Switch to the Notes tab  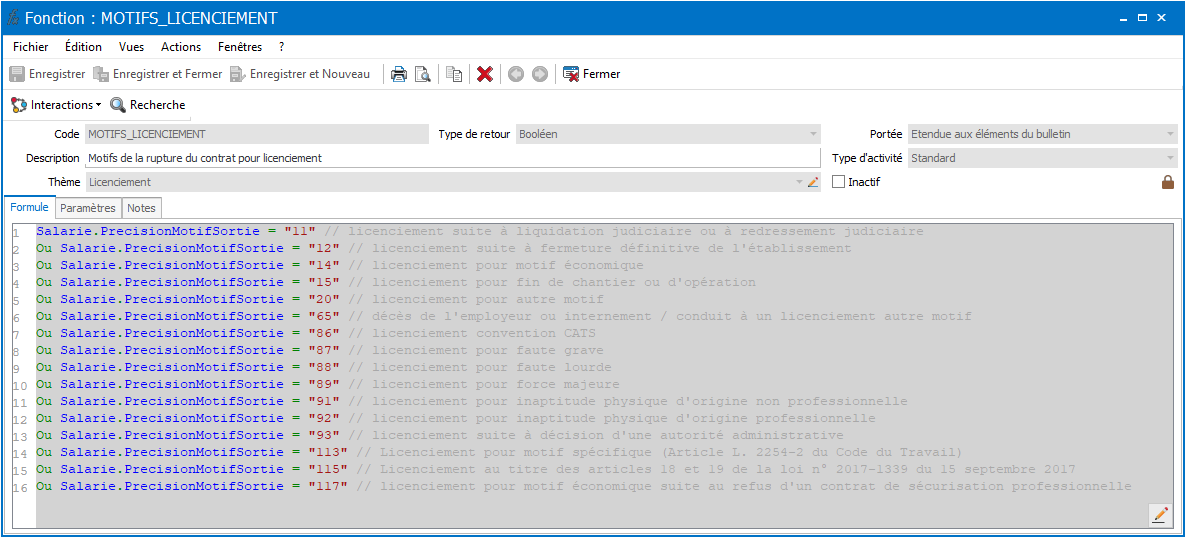coord(142,207)
